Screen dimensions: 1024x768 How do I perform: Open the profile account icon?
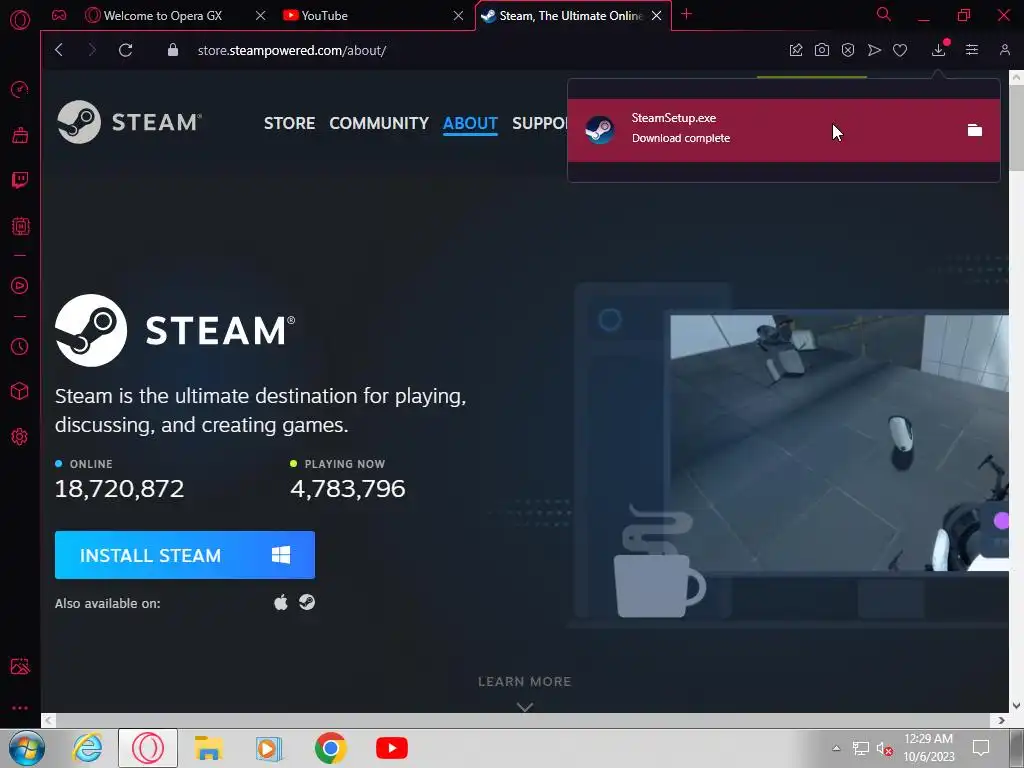[1004, 50]
